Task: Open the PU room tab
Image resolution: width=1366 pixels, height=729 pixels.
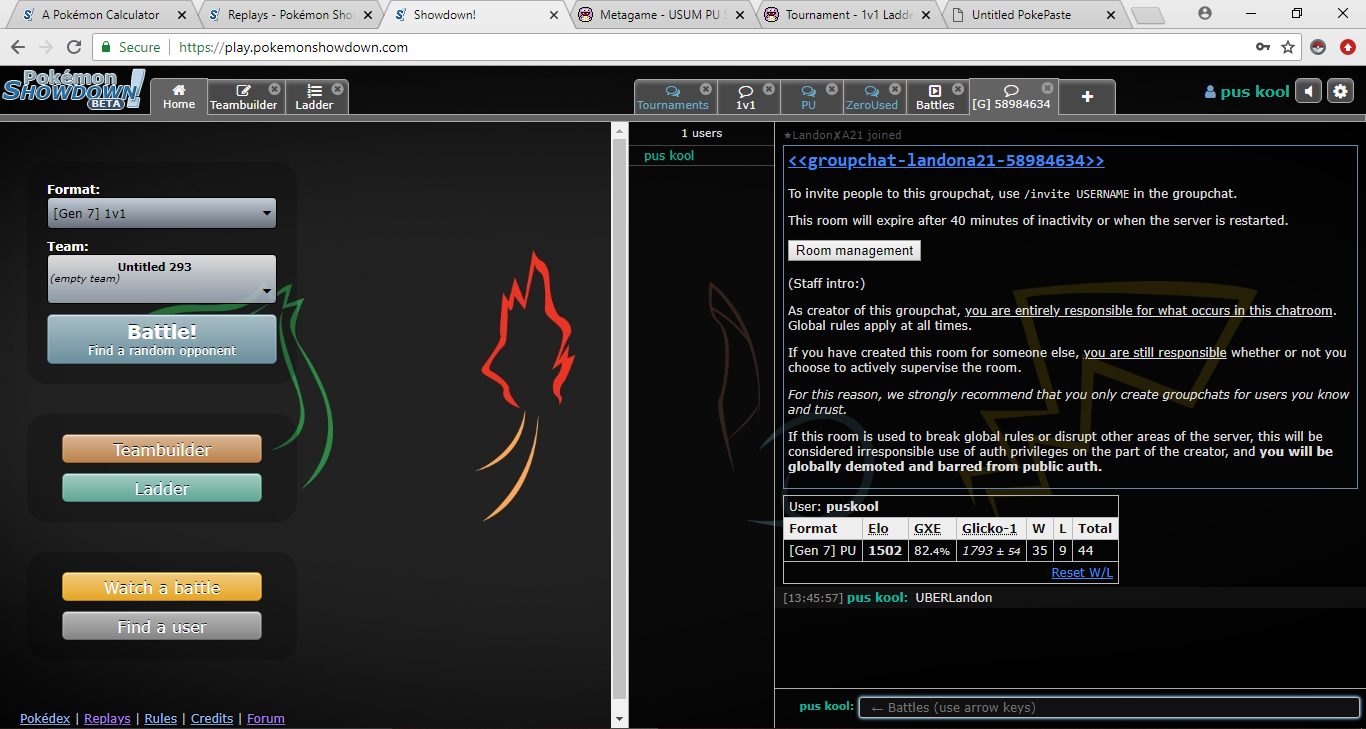Action: coord(808,97)
